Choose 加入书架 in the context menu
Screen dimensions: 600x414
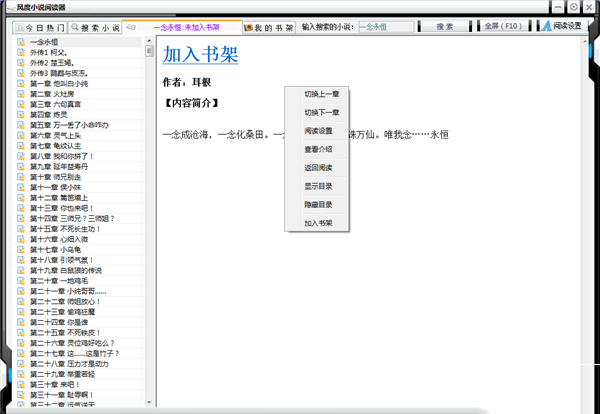coord(318,223)
